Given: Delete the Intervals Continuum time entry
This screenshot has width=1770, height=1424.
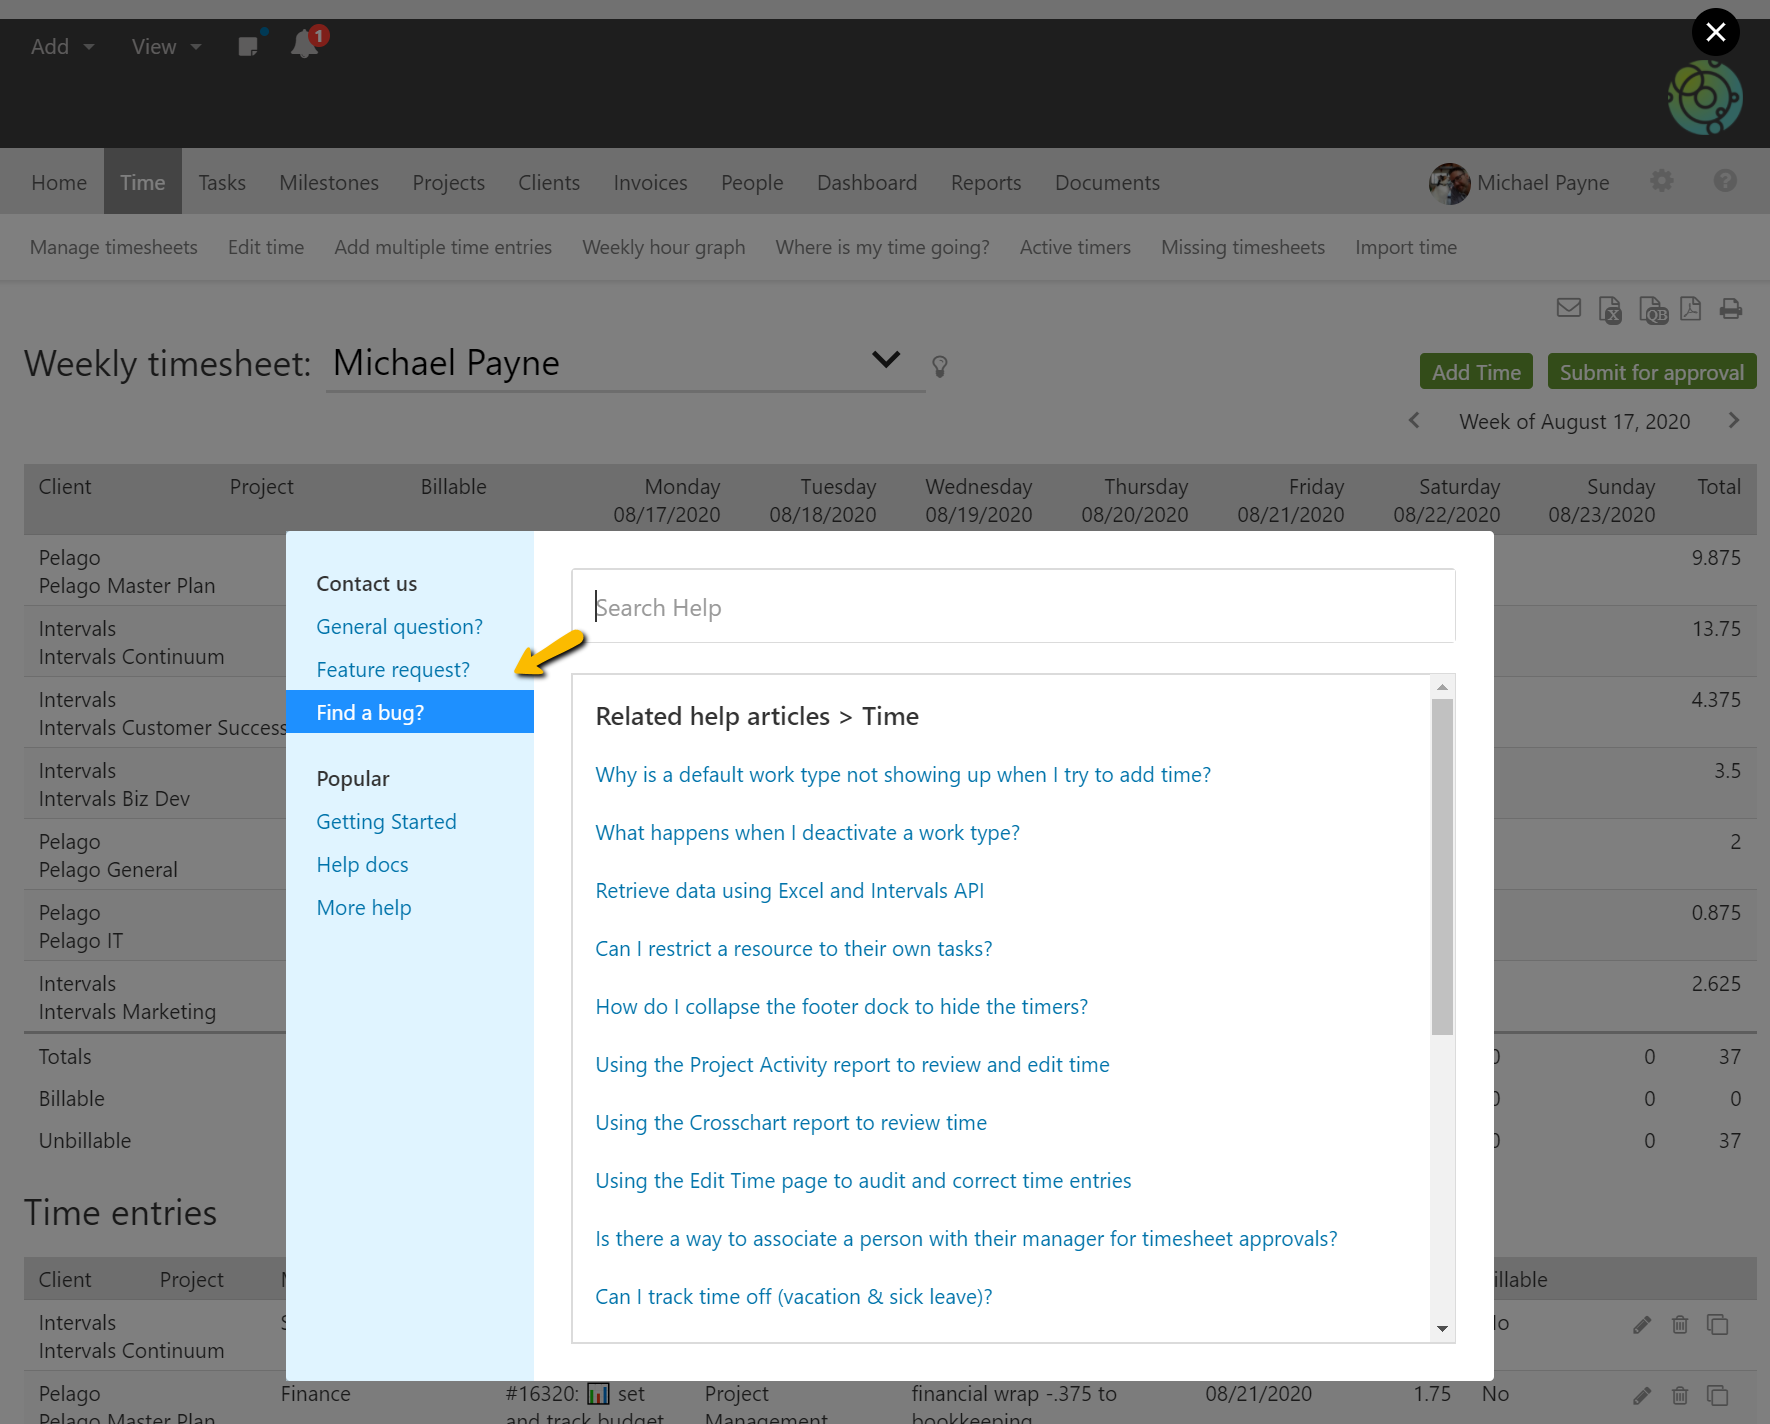Looking at the screenshot, I should [1680, 1325].
